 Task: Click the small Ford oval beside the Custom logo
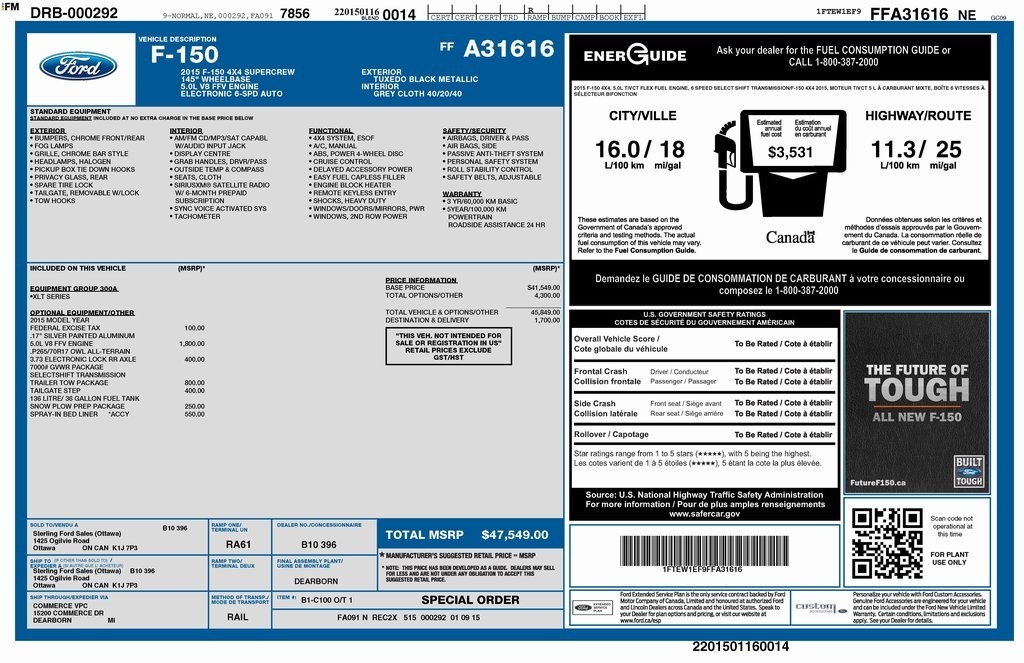(x=844, y=612)
